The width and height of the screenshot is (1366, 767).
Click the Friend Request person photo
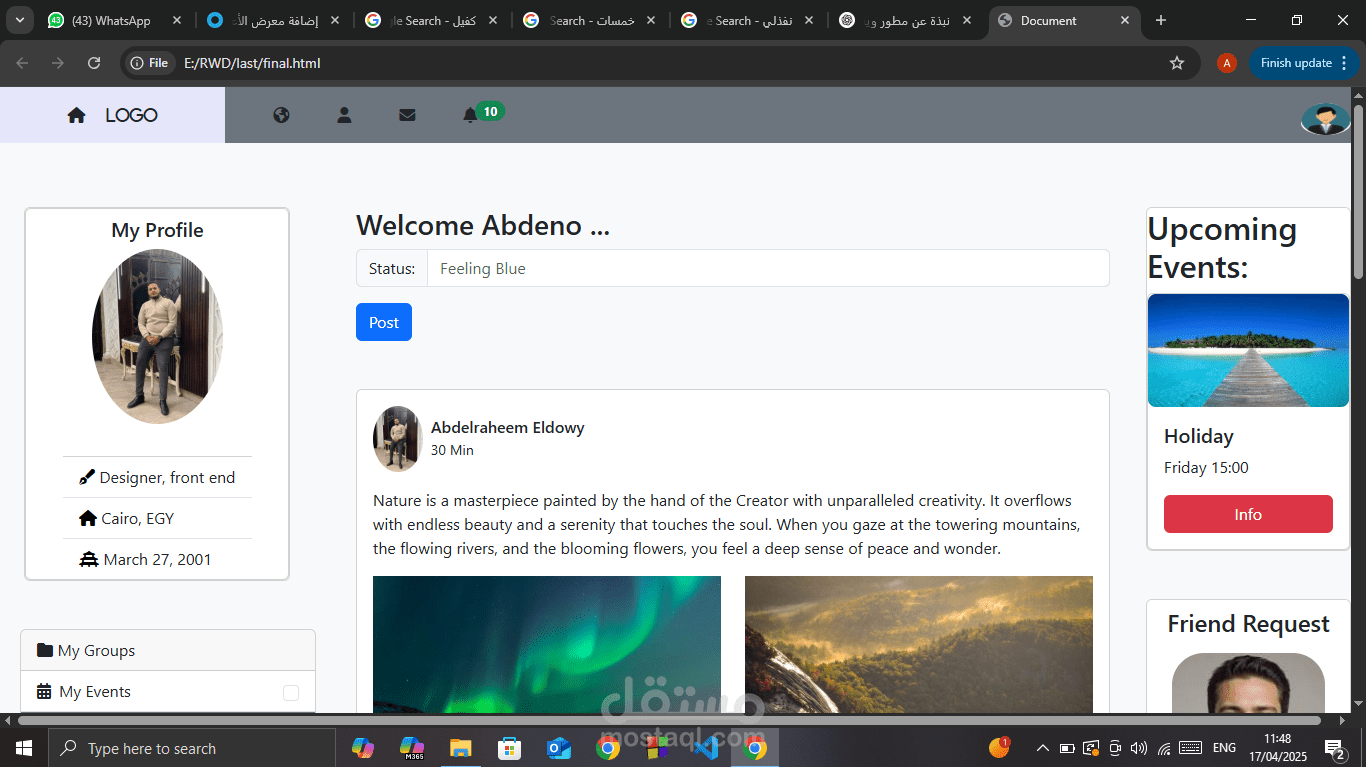[1248, 683]
